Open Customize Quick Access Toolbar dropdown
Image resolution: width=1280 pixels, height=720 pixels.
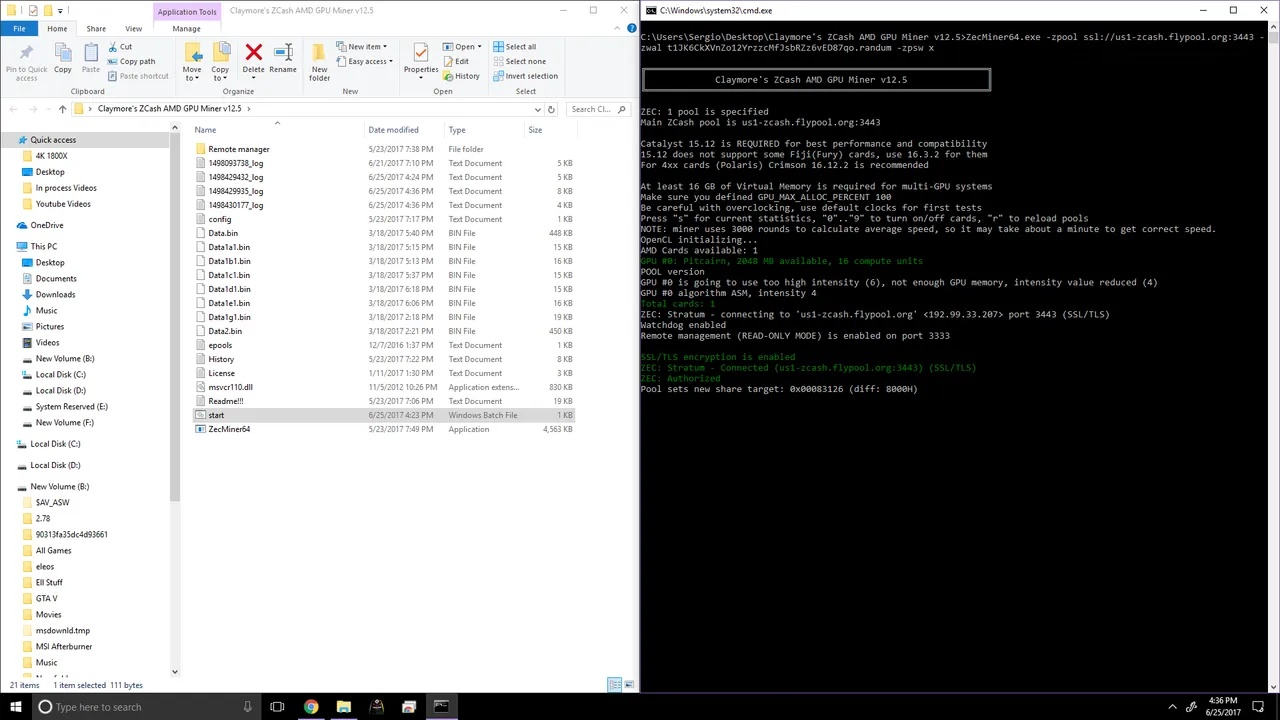[60, 10]
